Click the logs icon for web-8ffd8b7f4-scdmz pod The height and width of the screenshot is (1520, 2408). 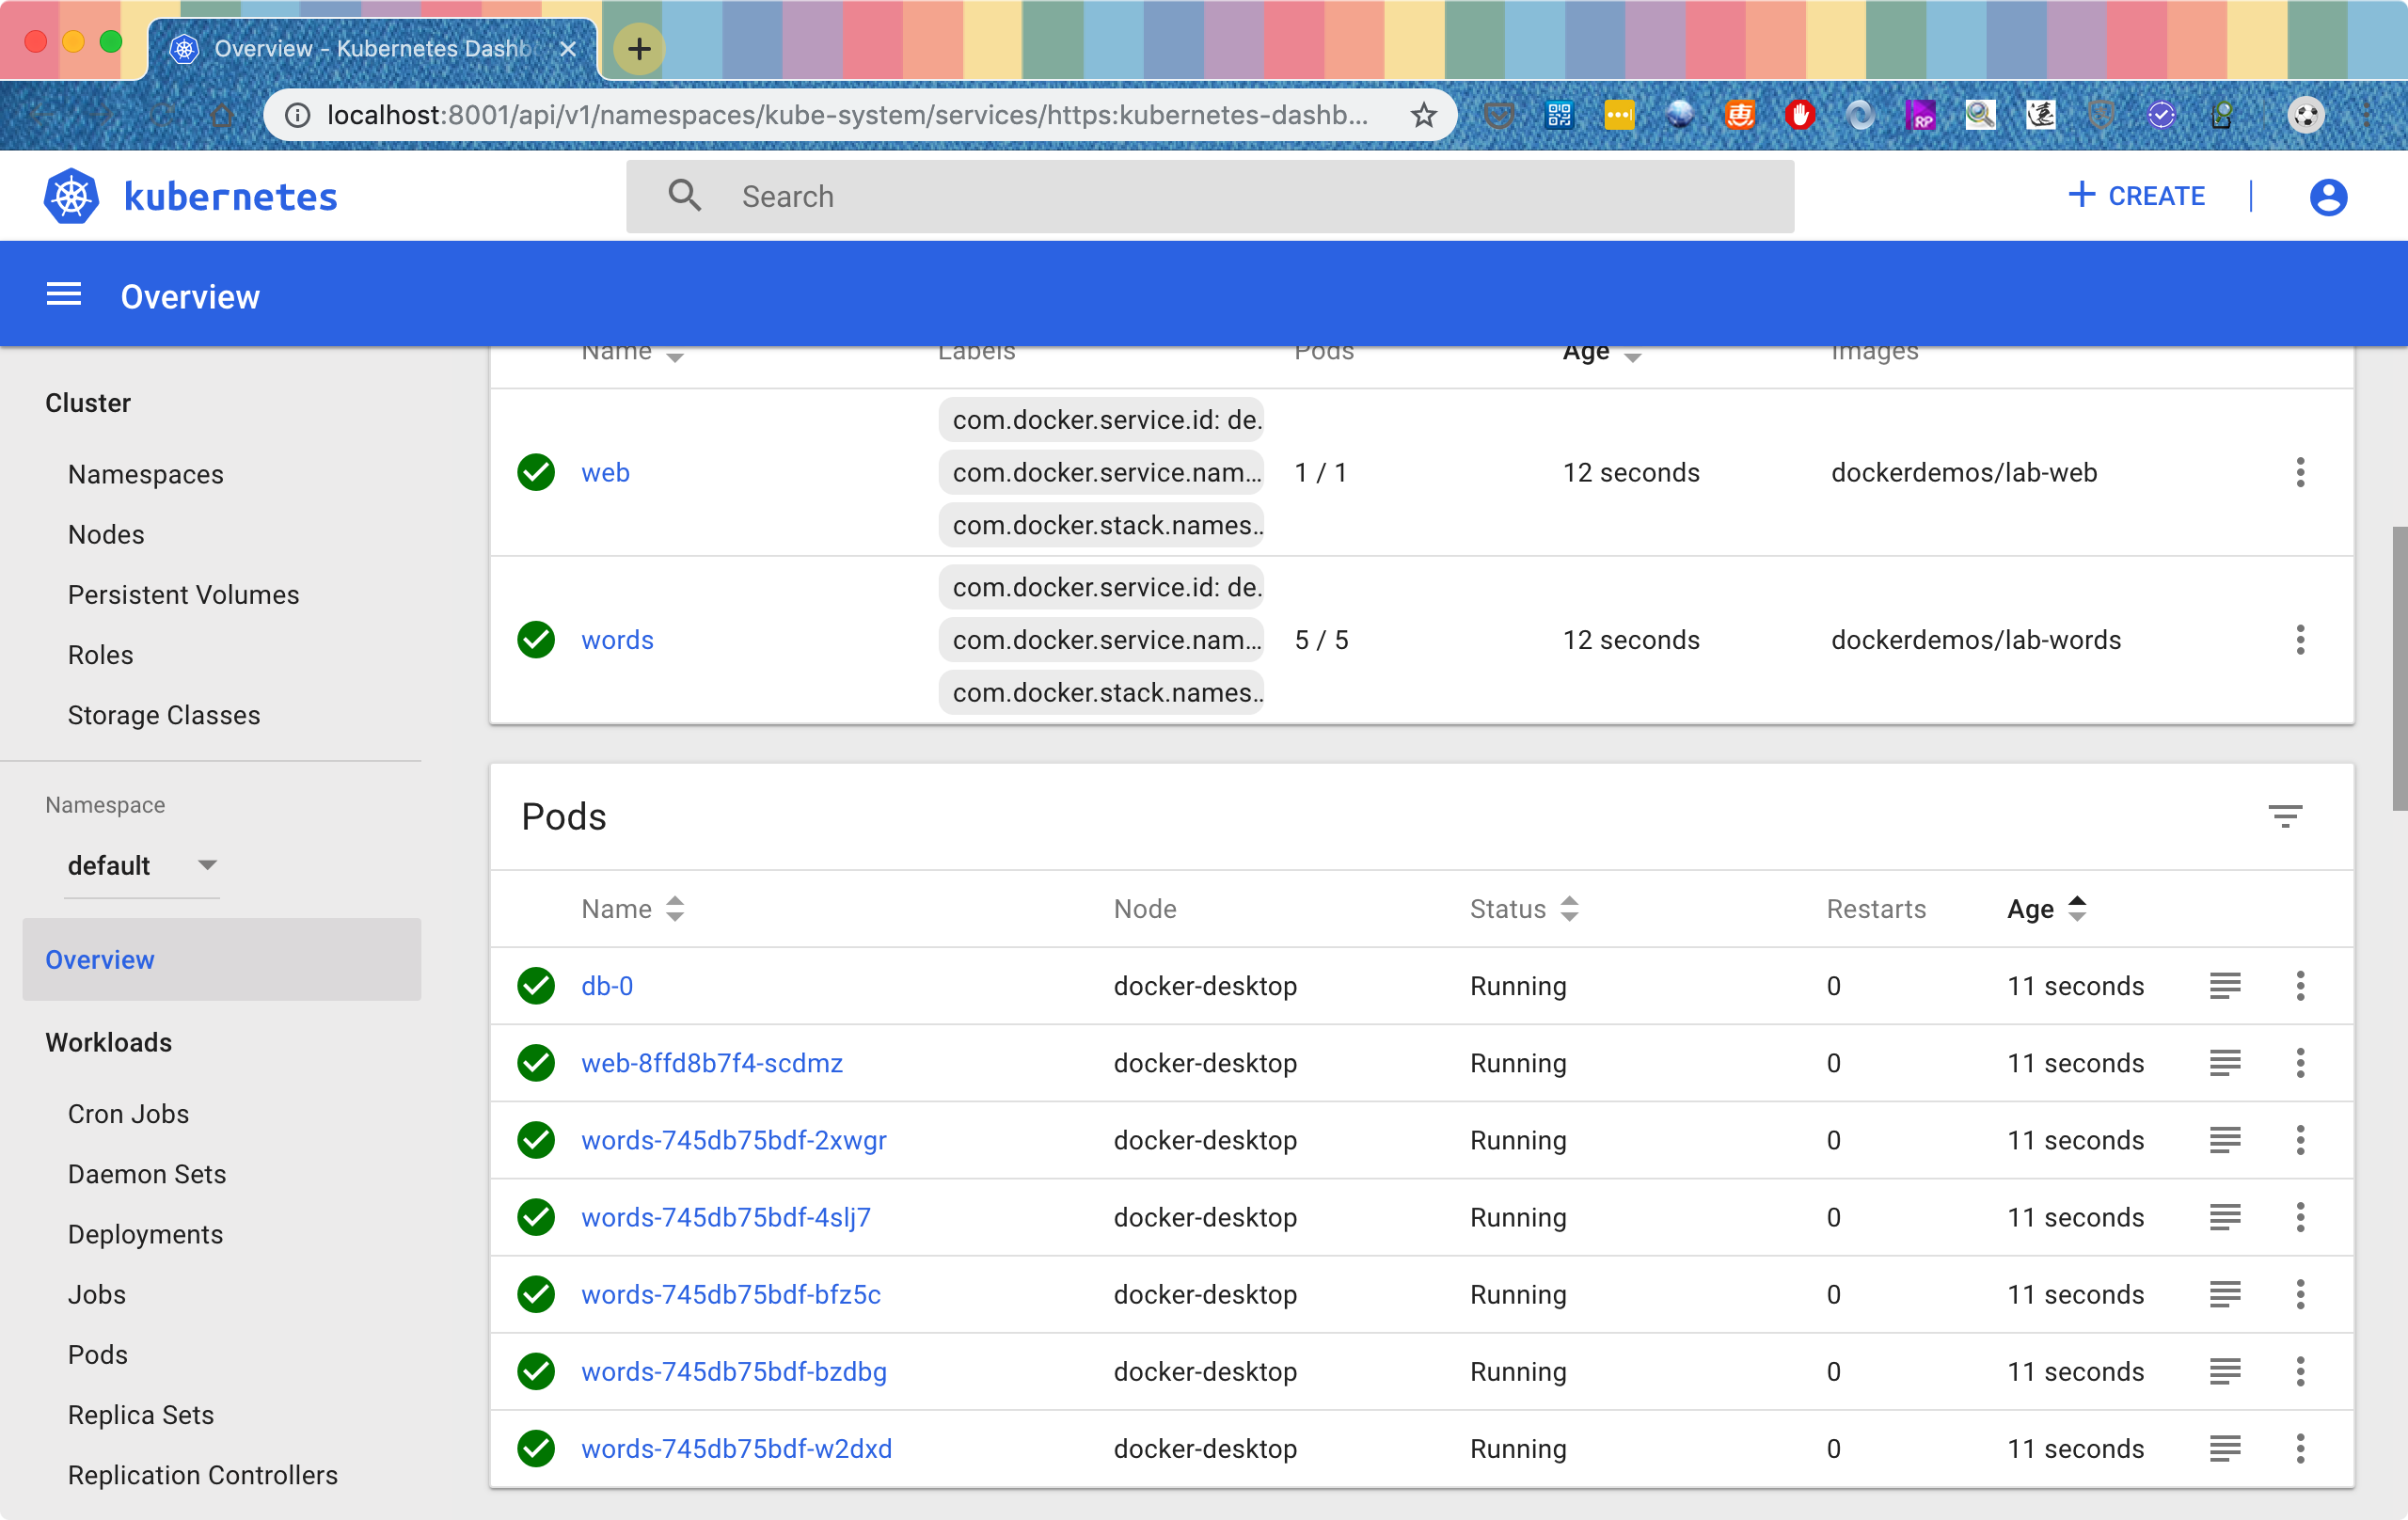coord(2225,1063)
